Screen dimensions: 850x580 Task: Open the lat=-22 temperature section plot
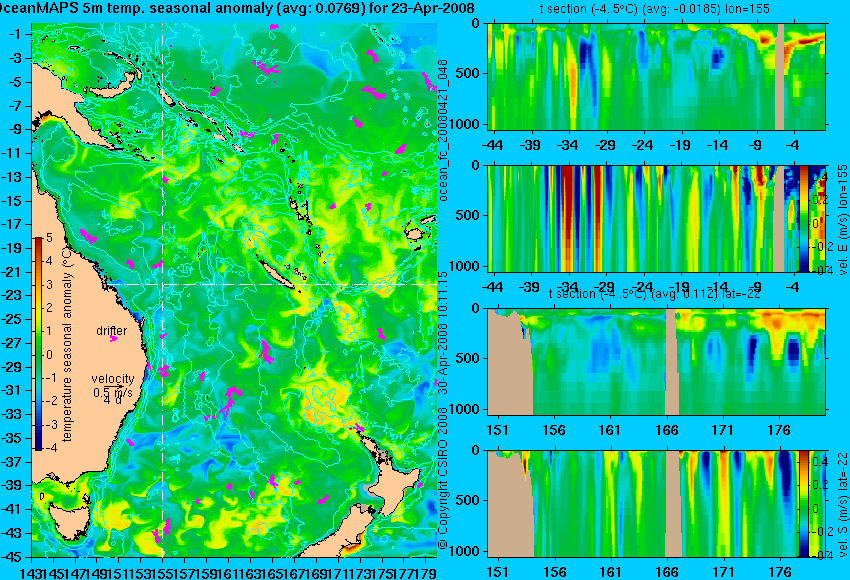(656, 362)
